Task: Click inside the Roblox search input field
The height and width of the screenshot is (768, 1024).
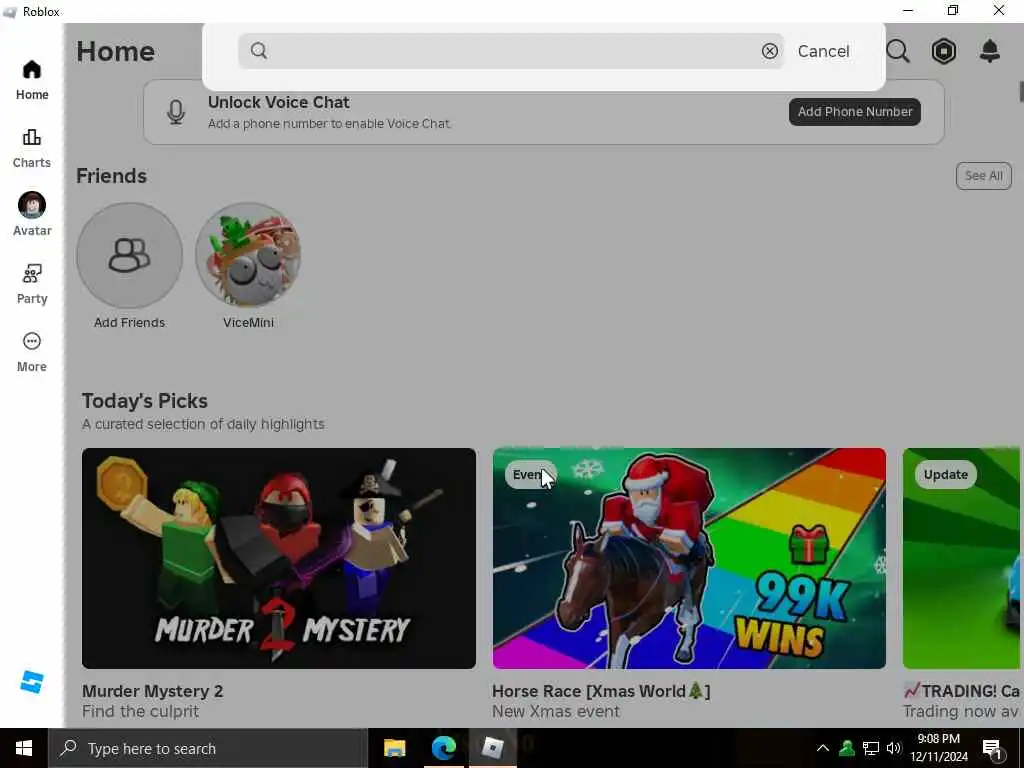Action: [511, 51]
